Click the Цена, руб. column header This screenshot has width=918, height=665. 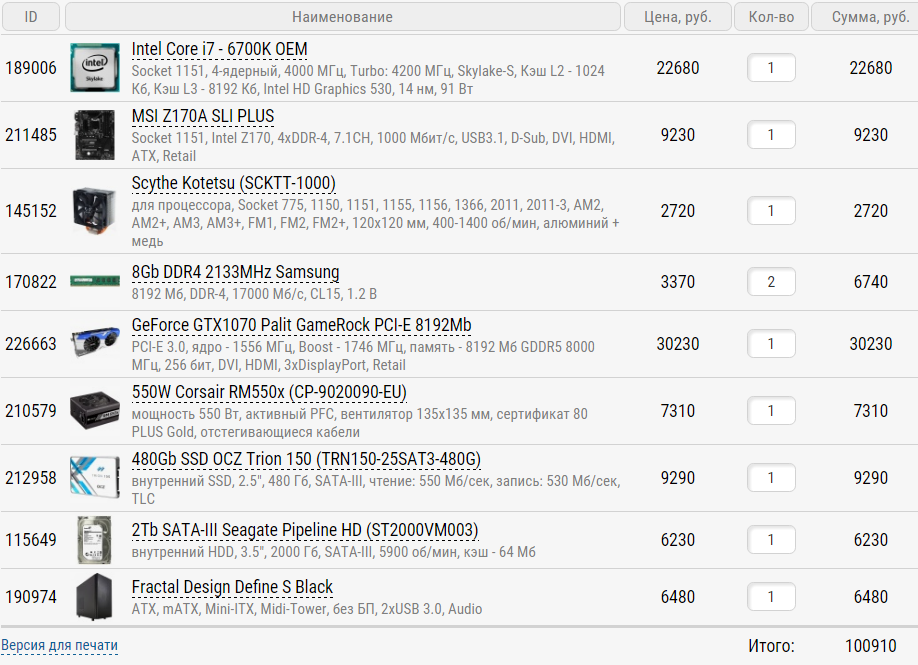(x=677, y=17)
